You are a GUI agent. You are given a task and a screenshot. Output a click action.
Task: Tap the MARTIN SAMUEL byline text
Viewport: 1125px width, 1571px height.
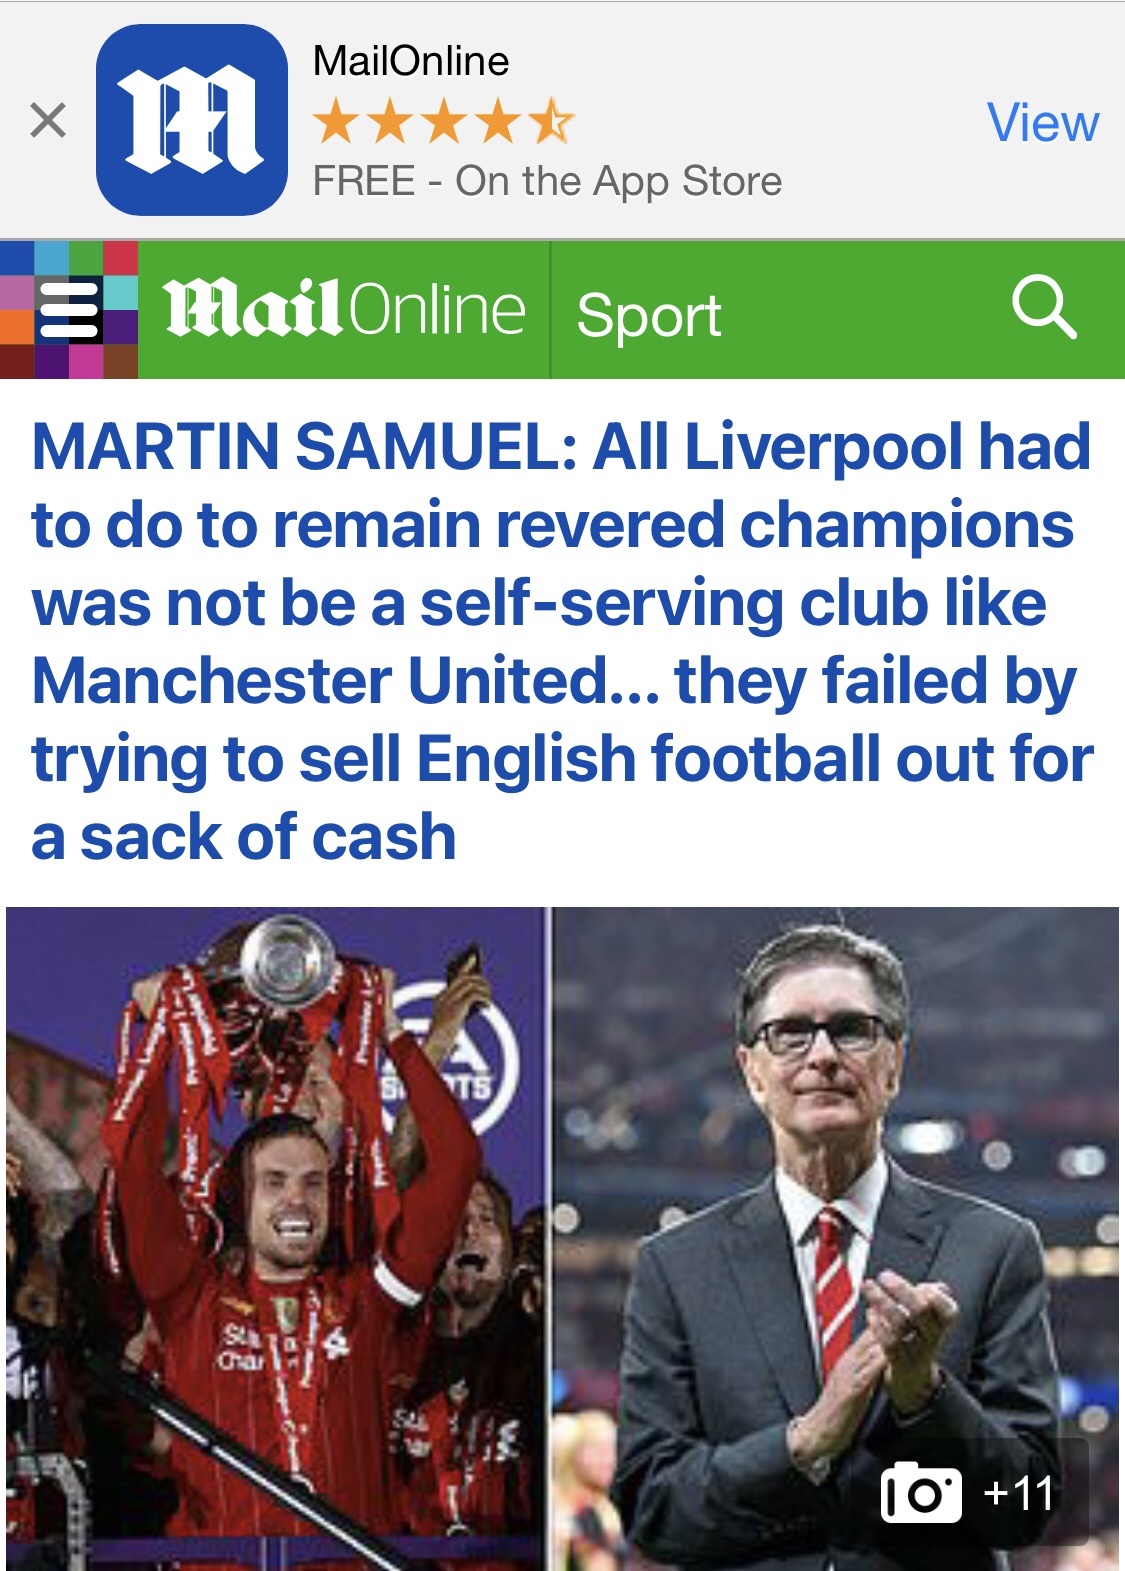coord(305,446)
